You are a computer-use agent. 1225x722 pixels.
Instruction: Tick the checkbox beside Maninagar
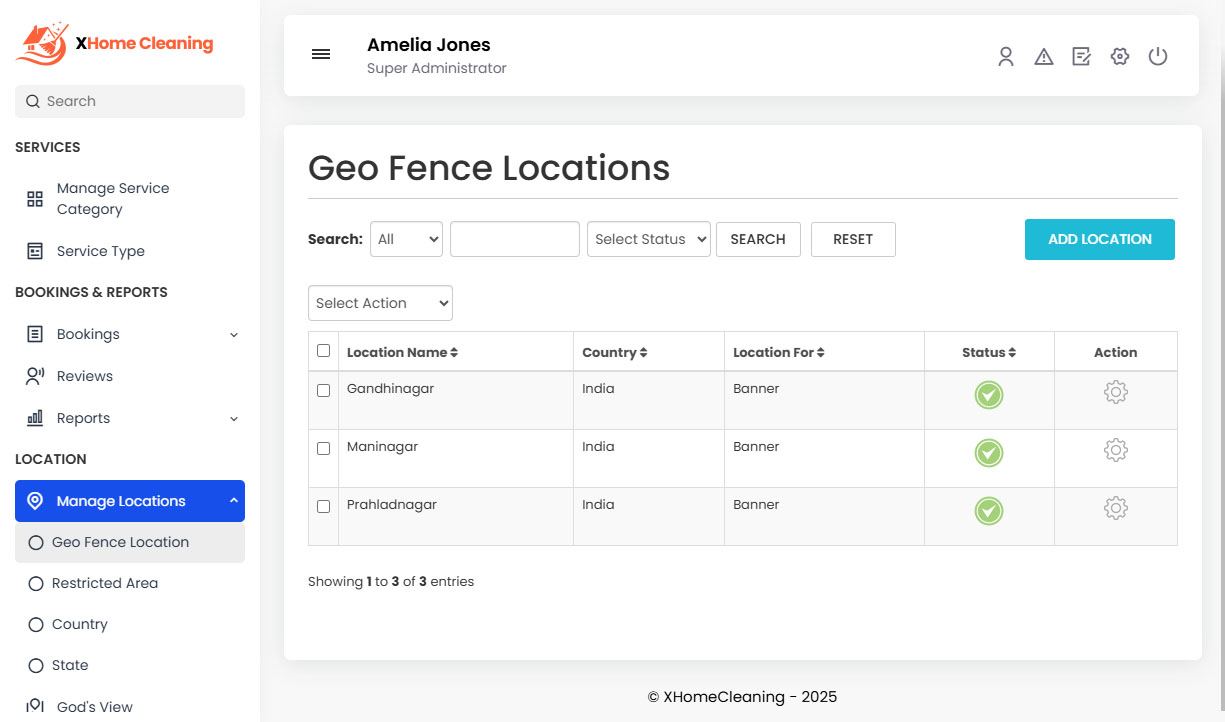pos(323,447)
